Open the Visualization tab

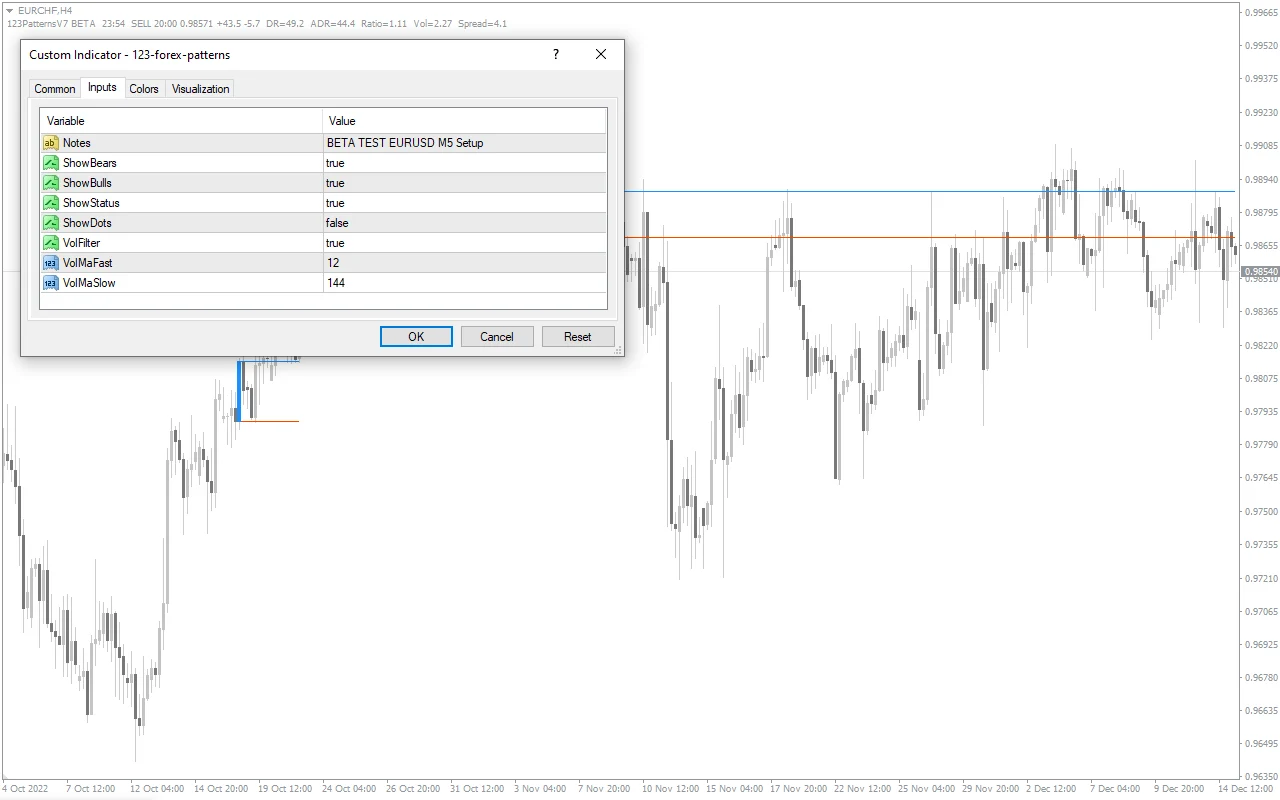click(199, 88)
